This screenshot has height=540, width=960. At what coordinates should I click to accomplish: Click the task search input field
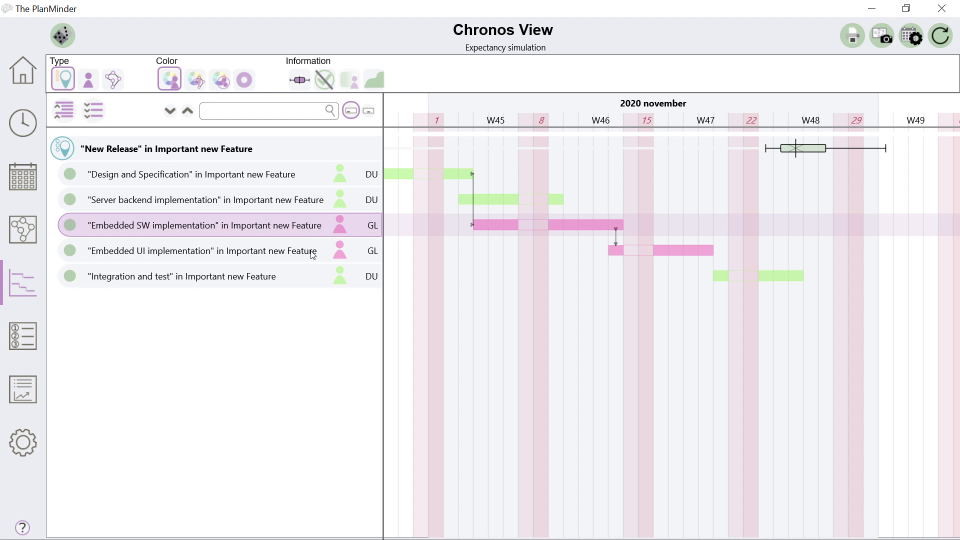click(262, 111)
